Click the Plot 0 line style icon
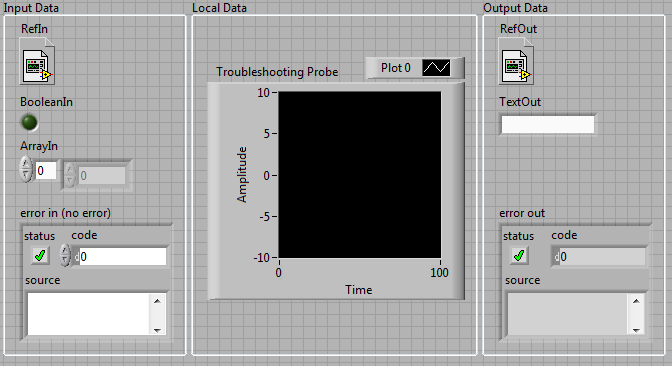 tap(436, 68)
